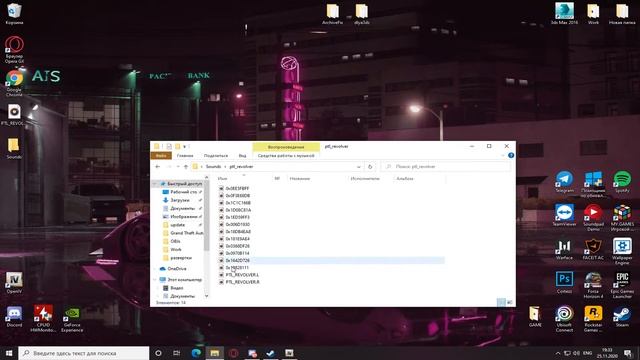This screenshot has height=360, width=640.
Task: Launch OpenIV from the desktop
Action: [14, 282]
